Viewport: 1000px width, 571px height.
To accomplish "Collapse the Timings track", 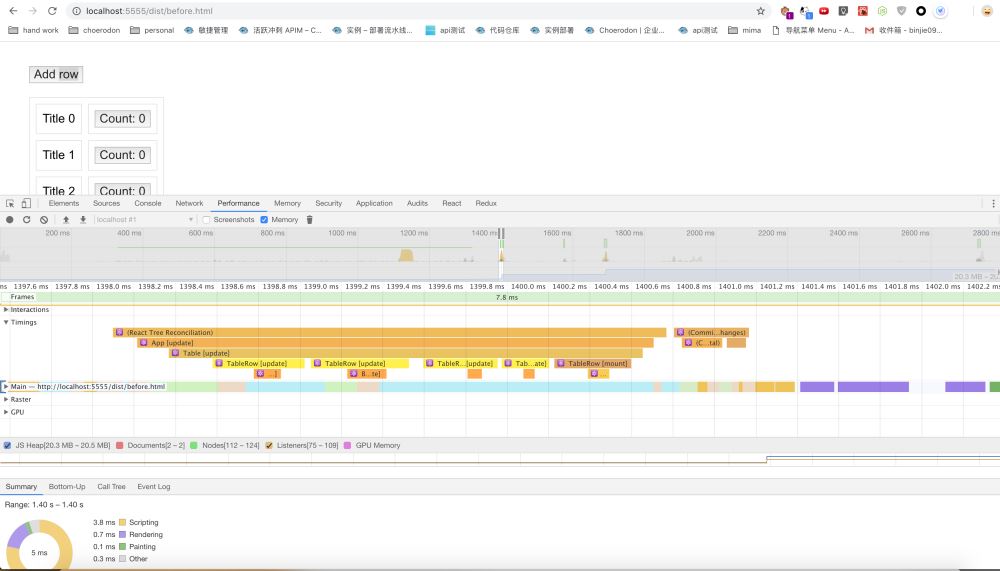I will click(x=6, y=322).
